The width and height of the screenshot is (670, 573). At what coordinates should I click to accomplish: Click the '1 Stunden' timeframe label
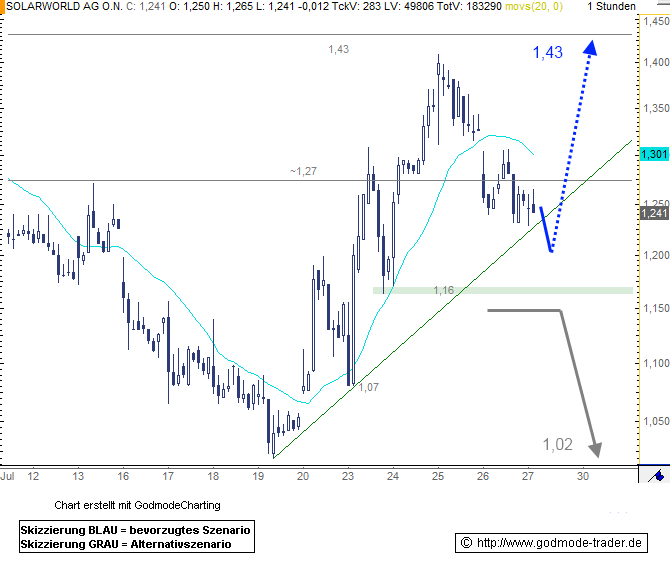(611, 6)
